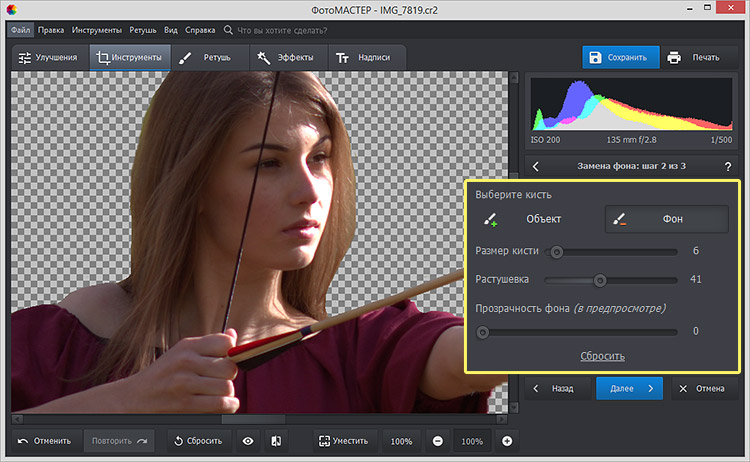
Task: Zoom out with the minus icon
Action: click(438, 441)
